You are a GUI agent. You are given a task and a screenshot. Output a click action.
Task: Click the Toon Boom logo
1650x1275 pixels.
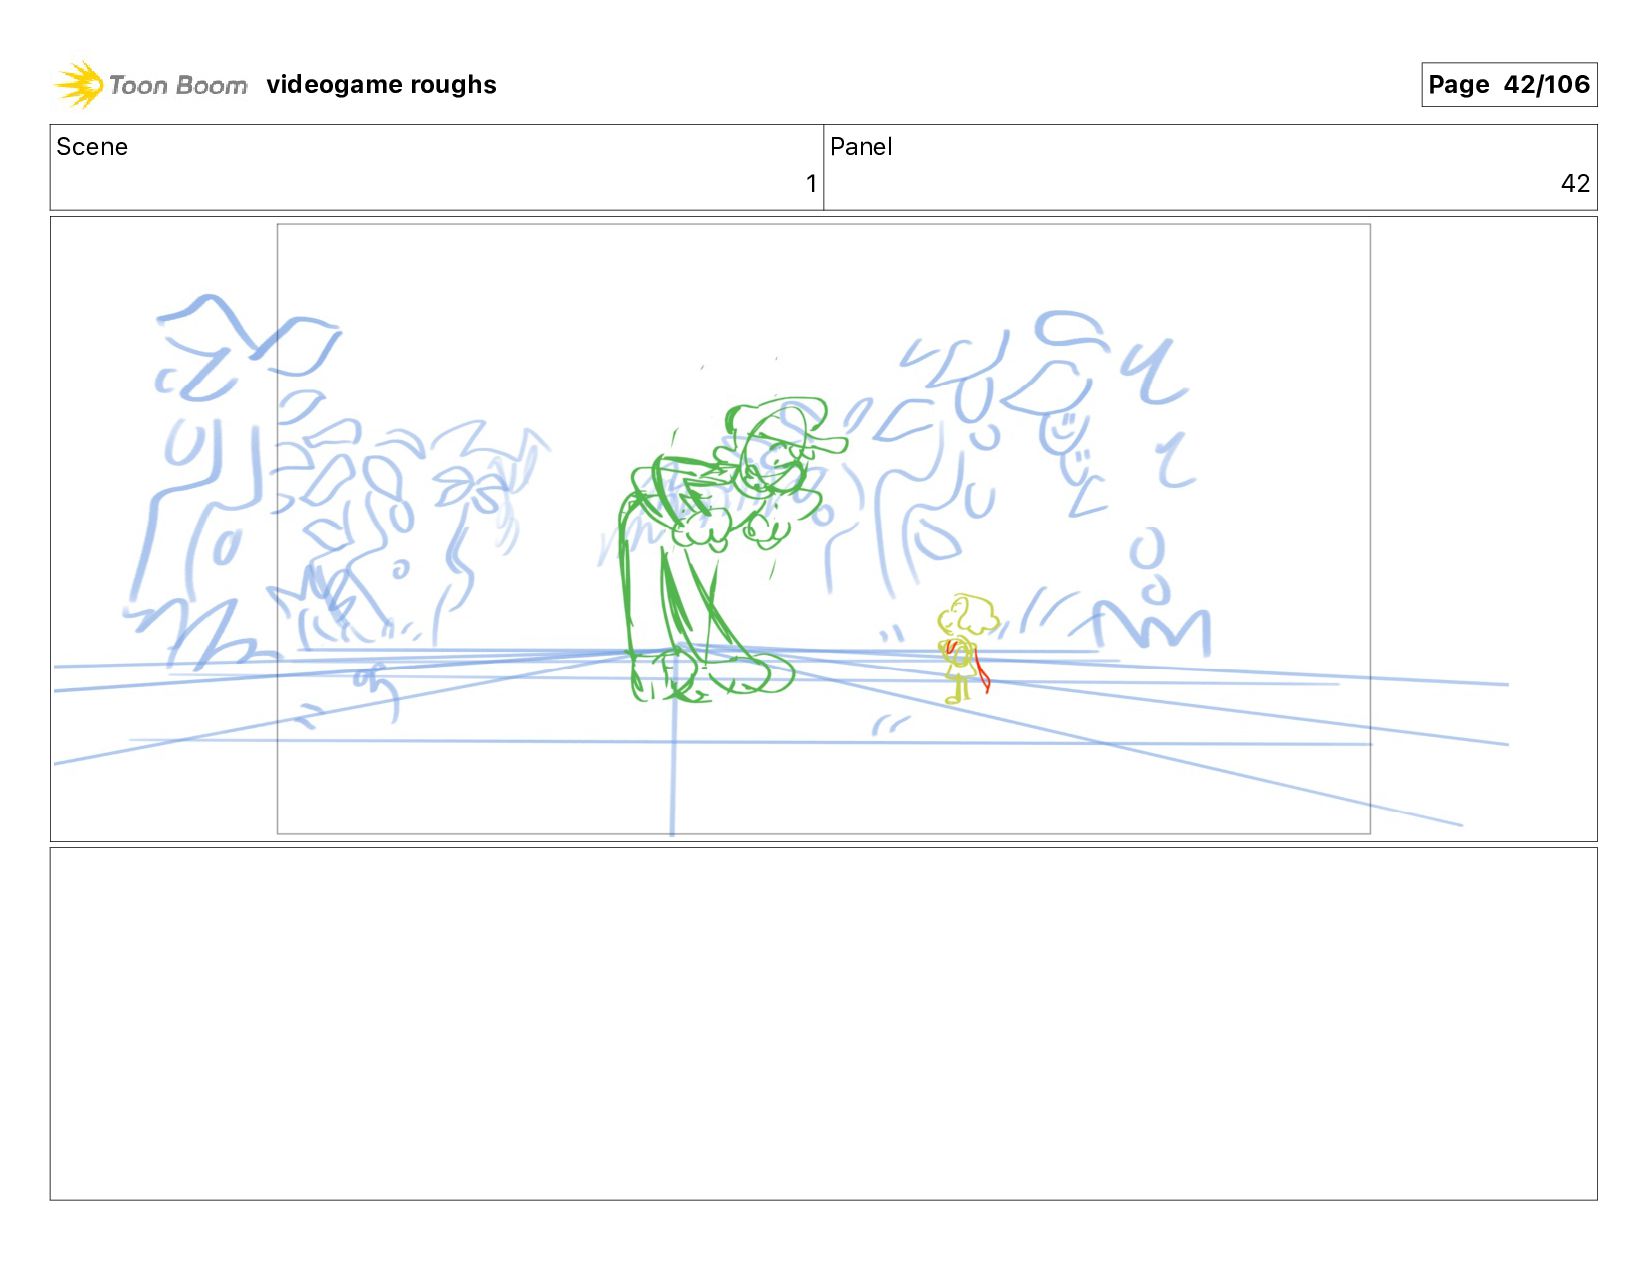coord(150,85)
